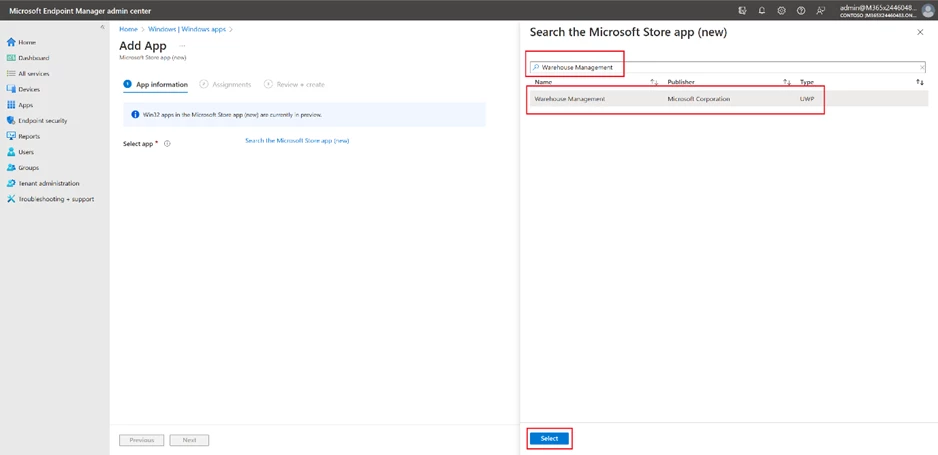Click the Next button
938x455 pixels.
(x=190, y=440)
